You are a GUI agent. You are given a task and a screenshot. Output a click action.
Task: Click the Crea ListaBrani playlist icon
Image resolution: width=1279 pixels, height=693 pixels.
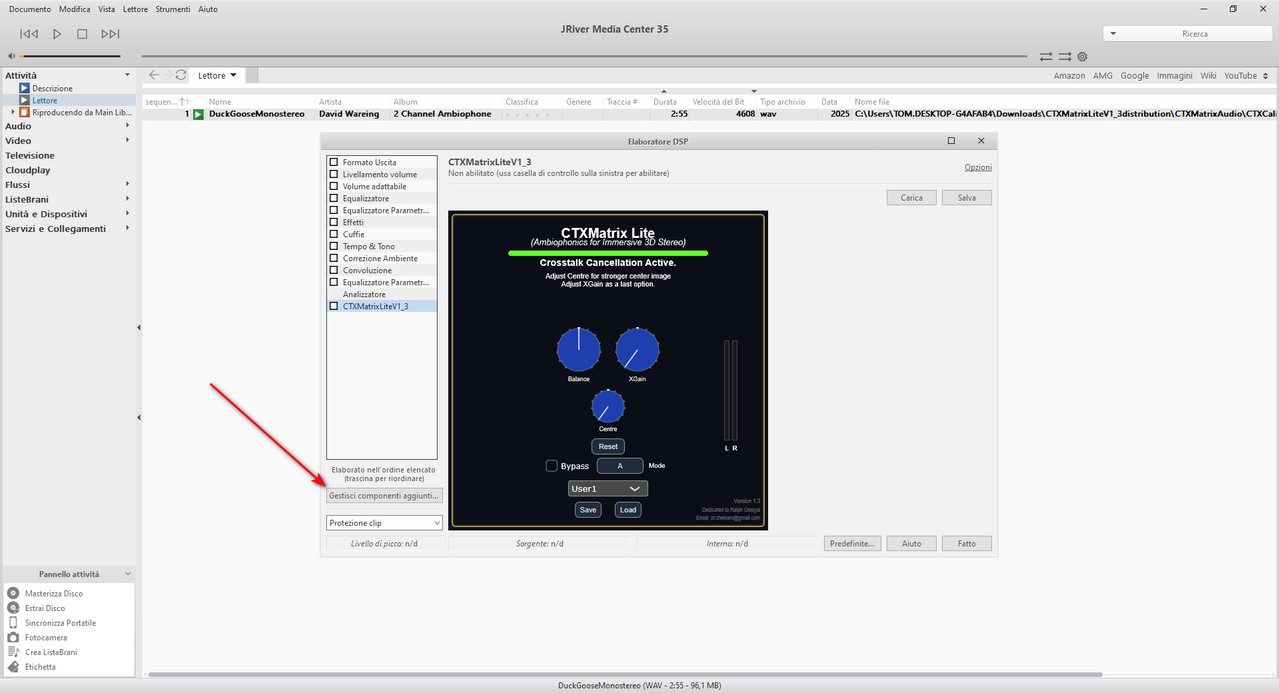pyautogui.click(x=14, y=652)
